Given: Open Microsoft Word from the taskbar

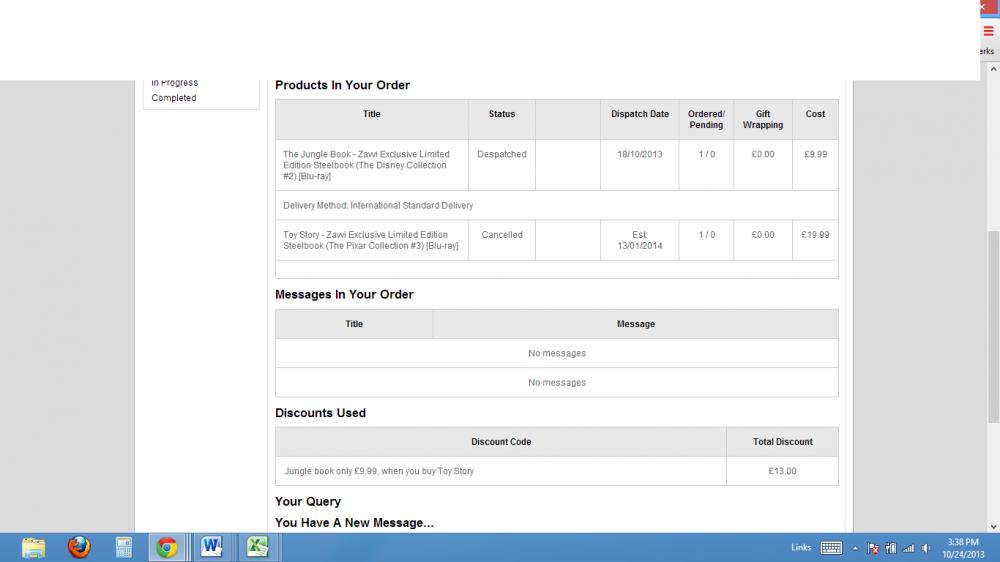Looking at the screenshot, I should click(x=212, y=547).
